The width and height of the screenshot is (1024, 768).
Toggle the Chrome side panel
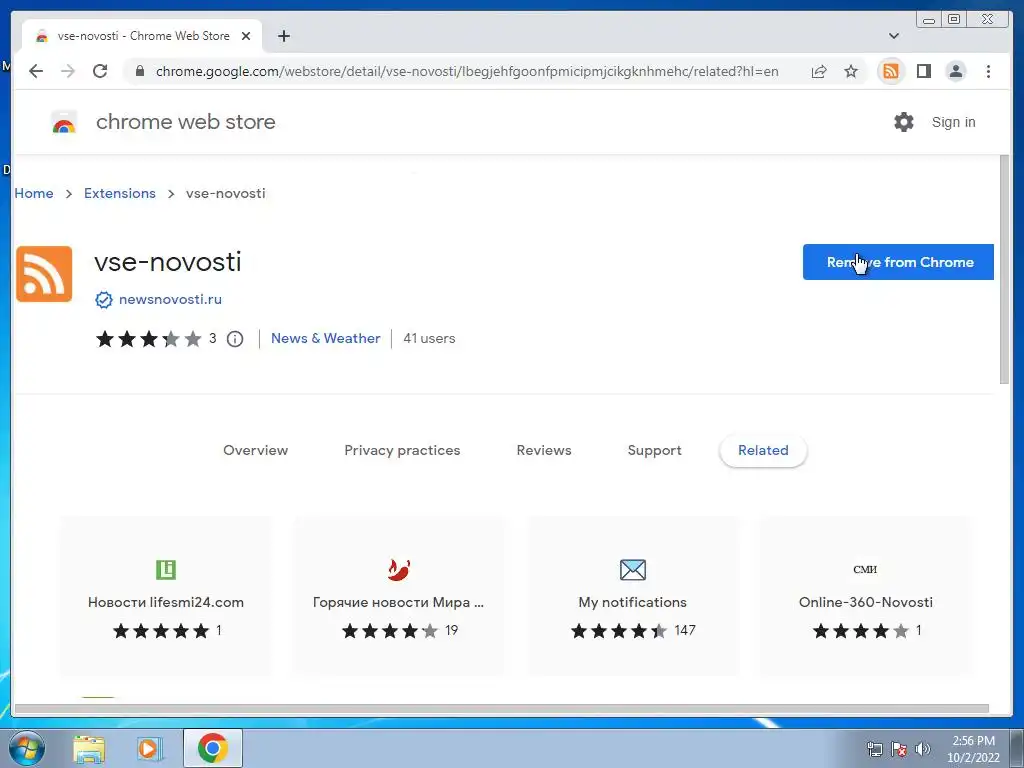pos(923,71)
